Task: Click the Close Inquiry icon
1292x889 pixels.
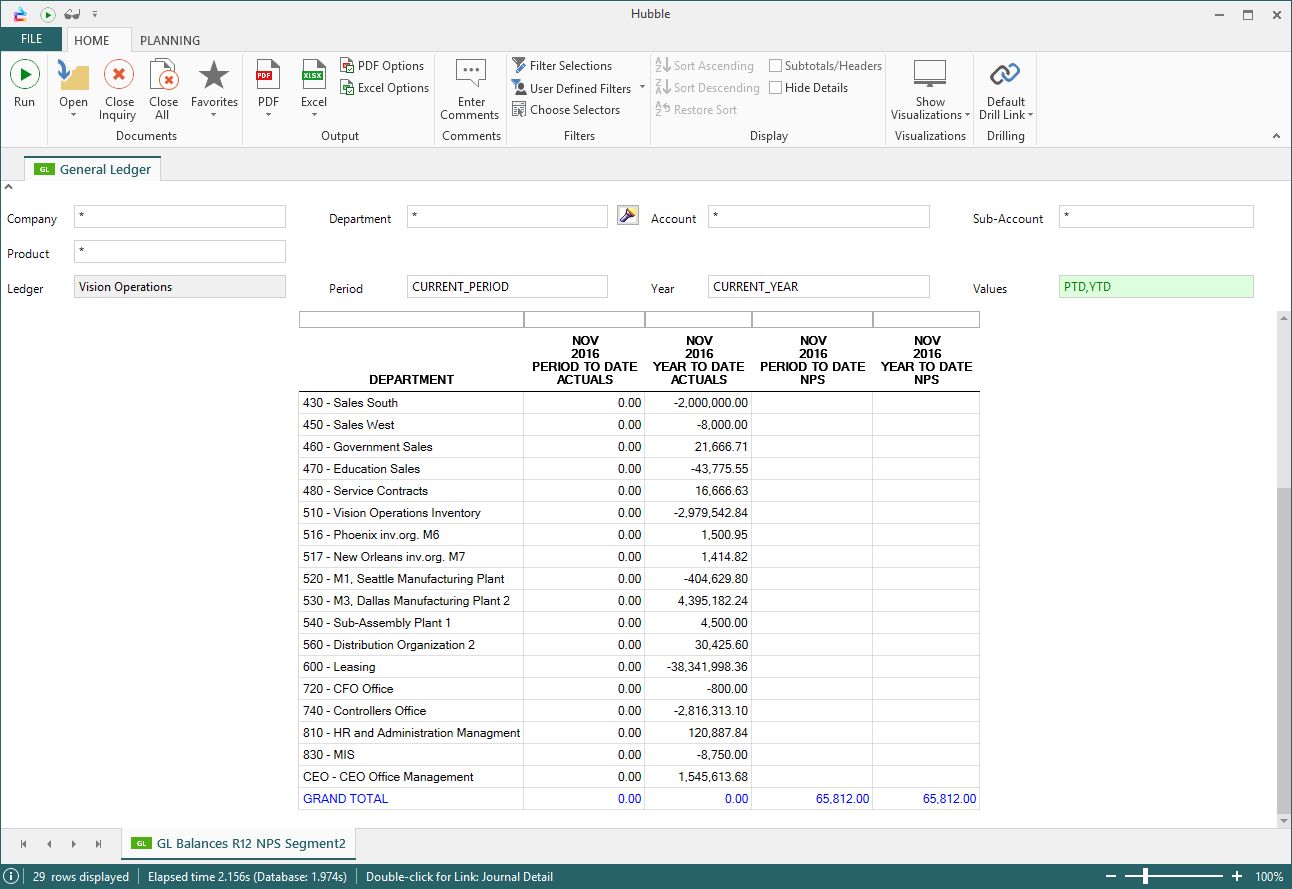Action: [118, 76]
